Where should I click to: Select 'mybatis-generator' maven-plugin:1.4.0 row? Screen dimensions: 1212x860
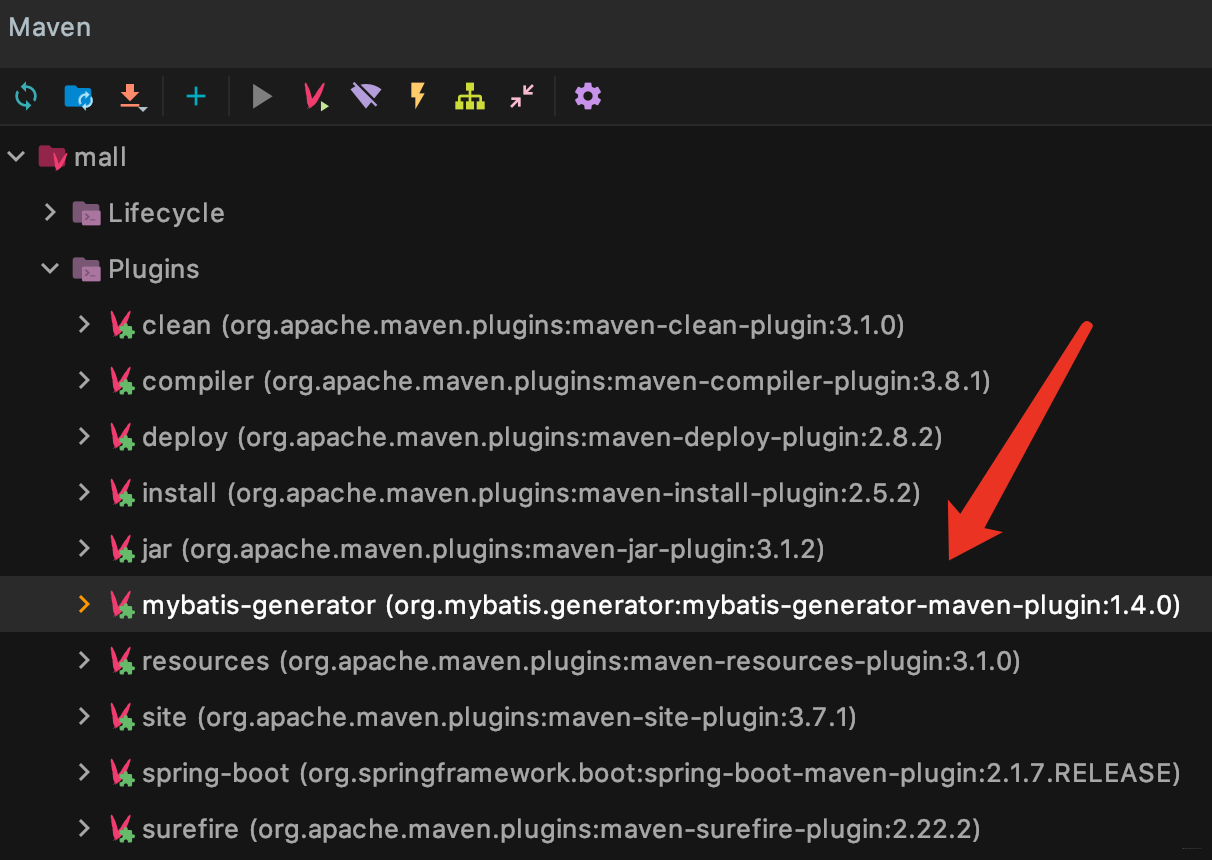coord(606,604)
